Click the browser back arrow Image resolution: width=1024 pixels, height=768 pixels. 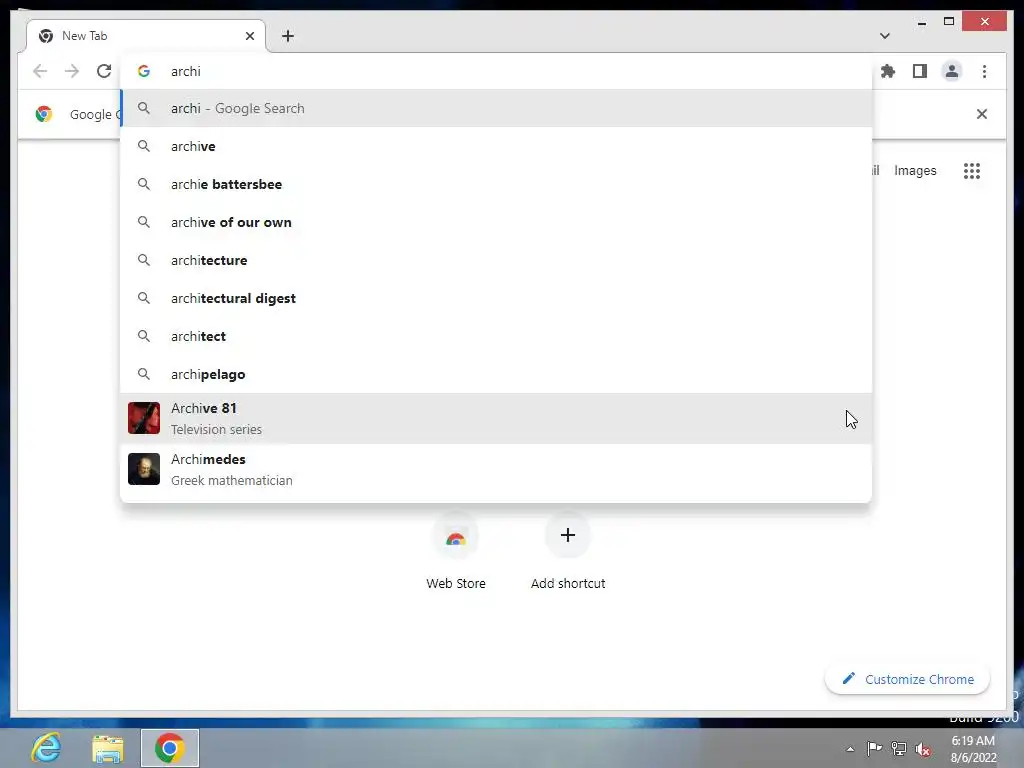coord(40,71)
